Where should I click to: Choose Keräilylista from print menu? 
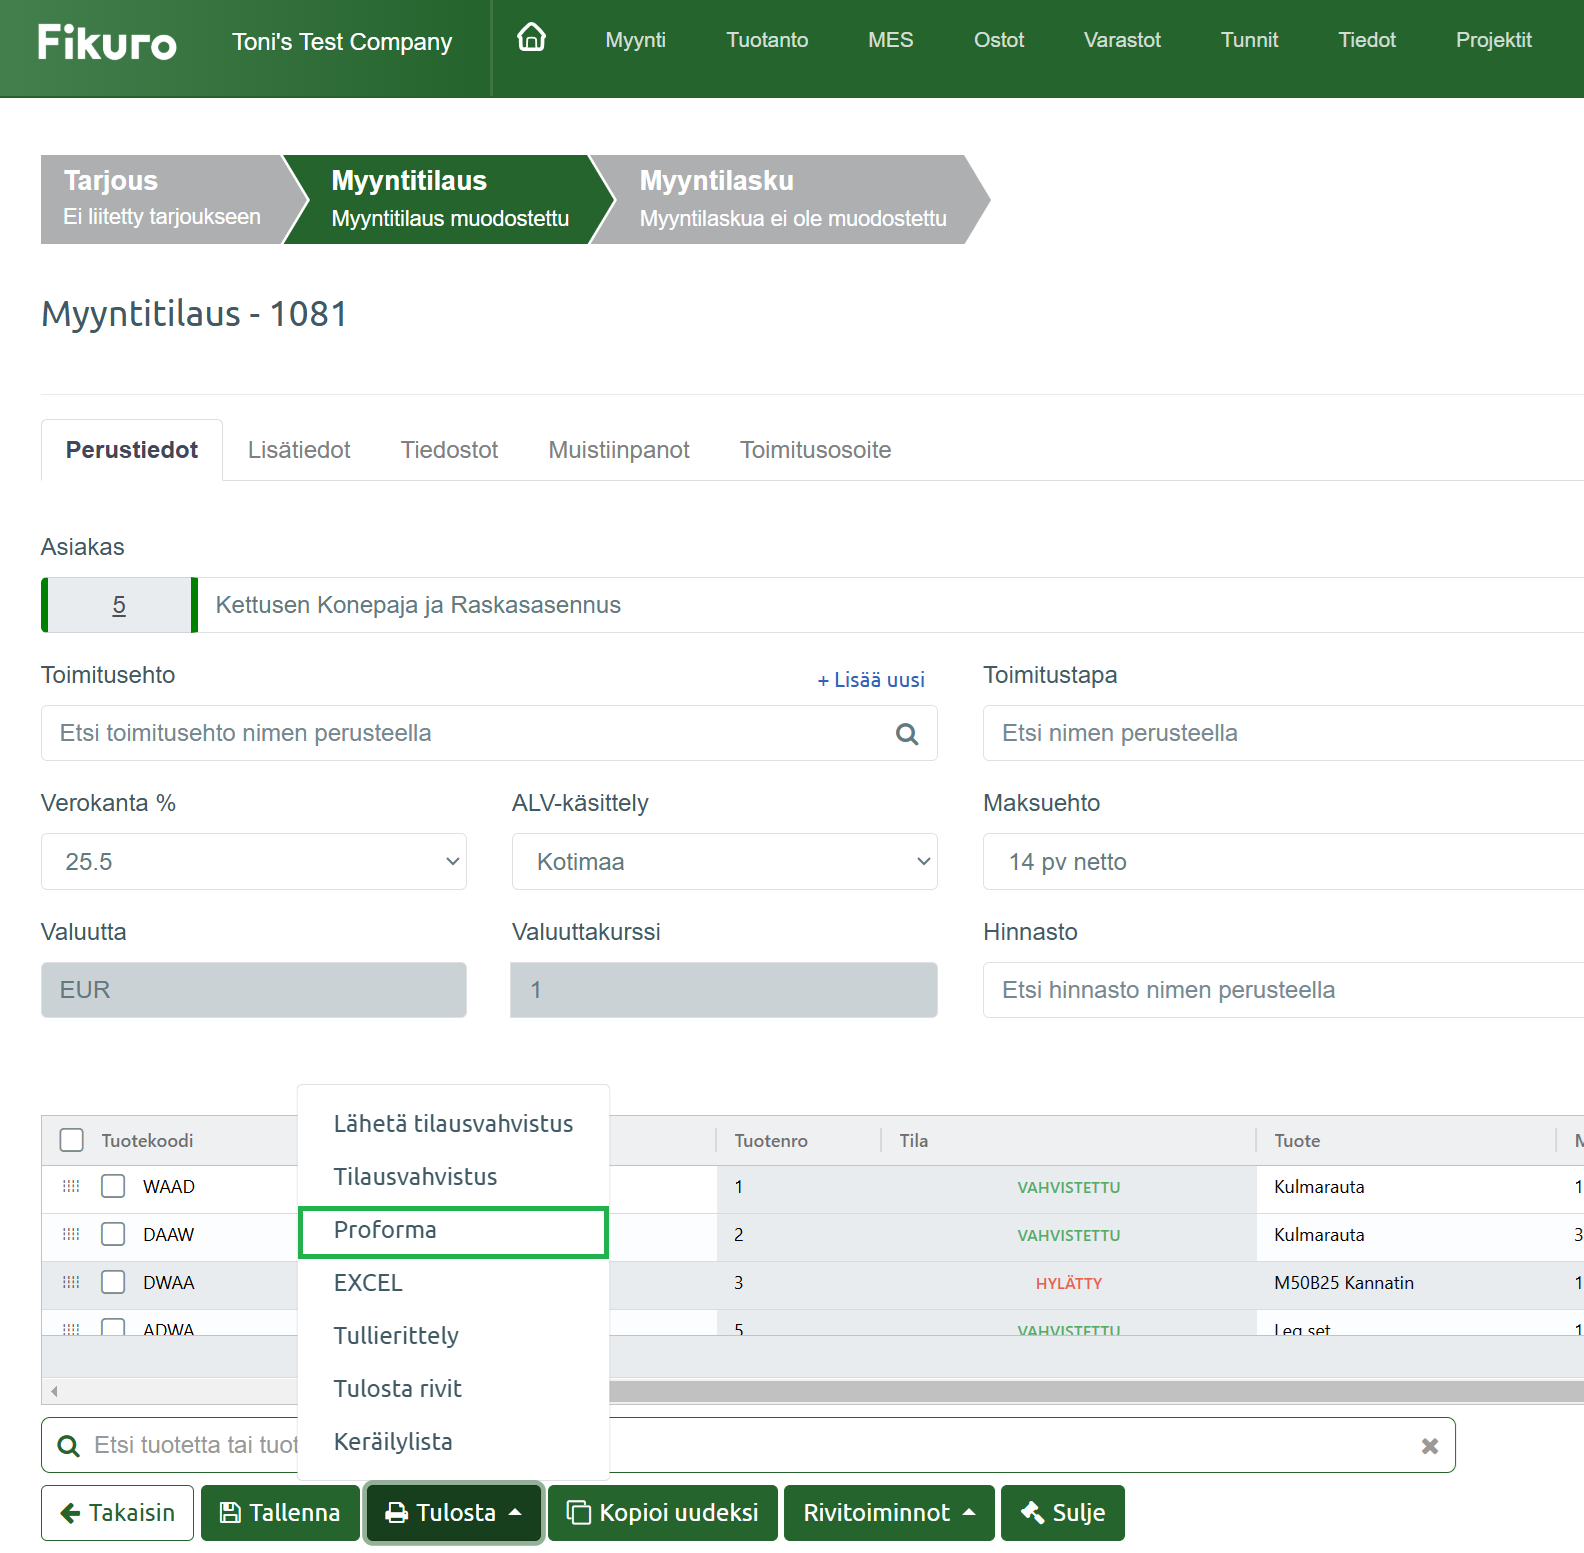[453, 1442]
